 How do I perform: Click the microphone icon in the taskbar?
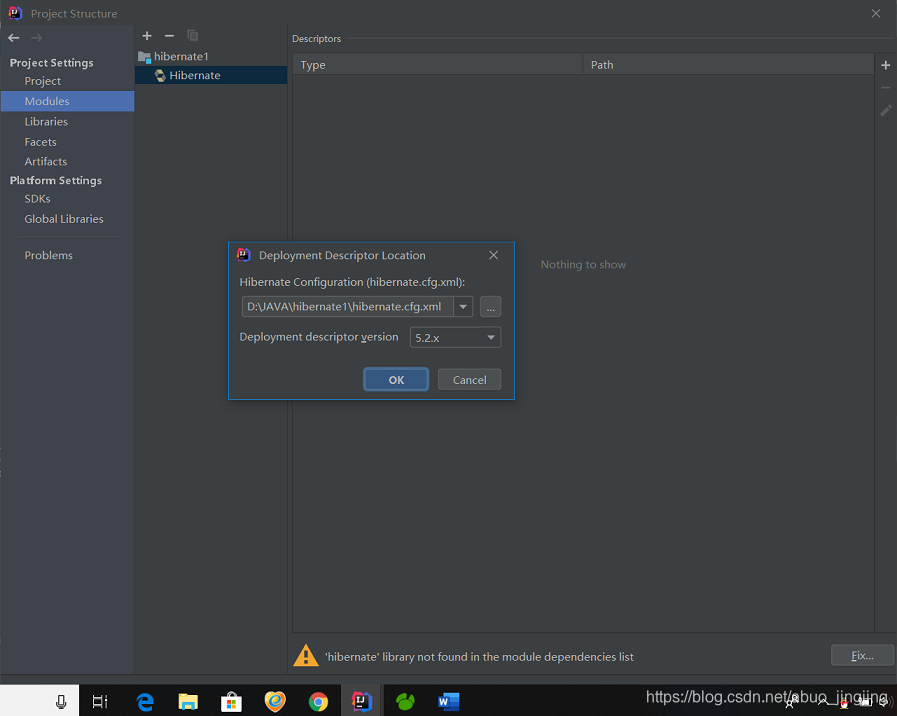click(61, 702)
